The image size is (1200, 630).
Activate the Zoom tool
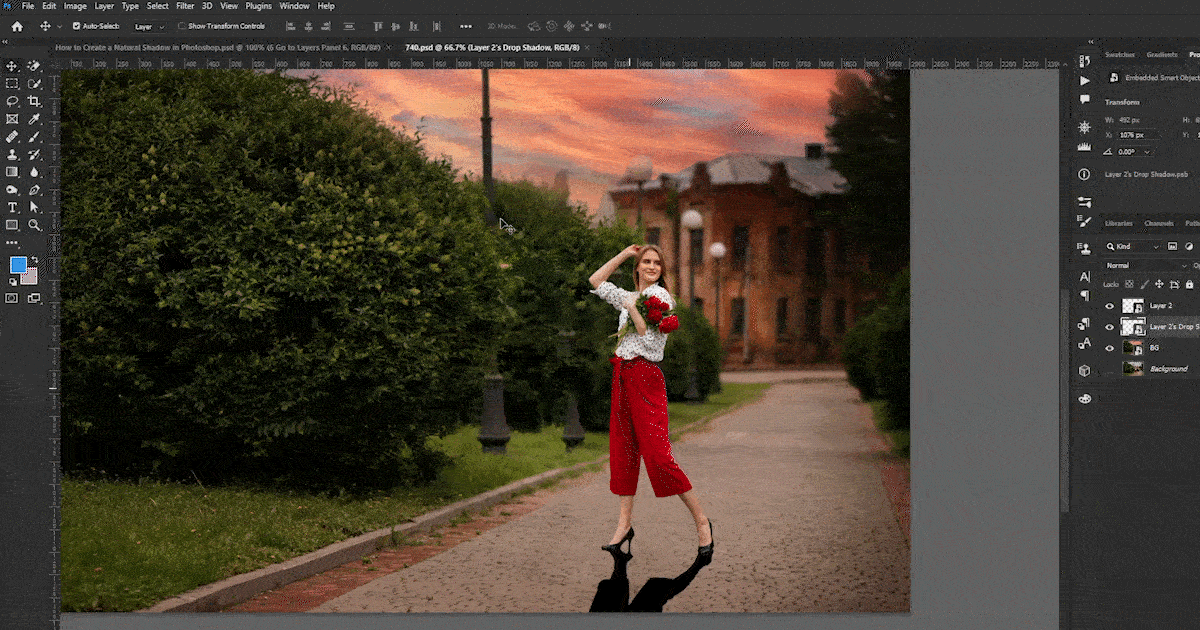(34, 225)
